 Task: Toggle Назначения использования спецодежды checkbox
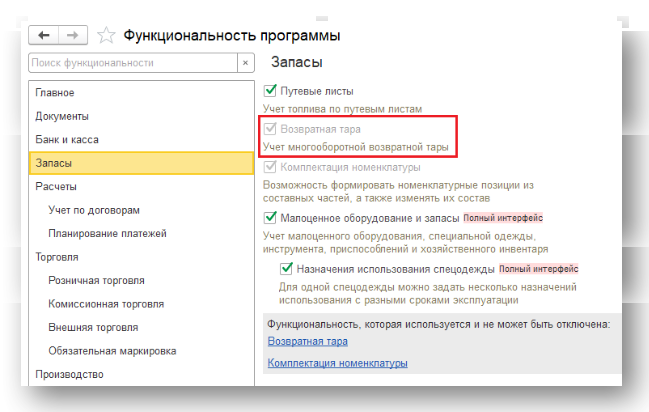click(x=286, y=269)
